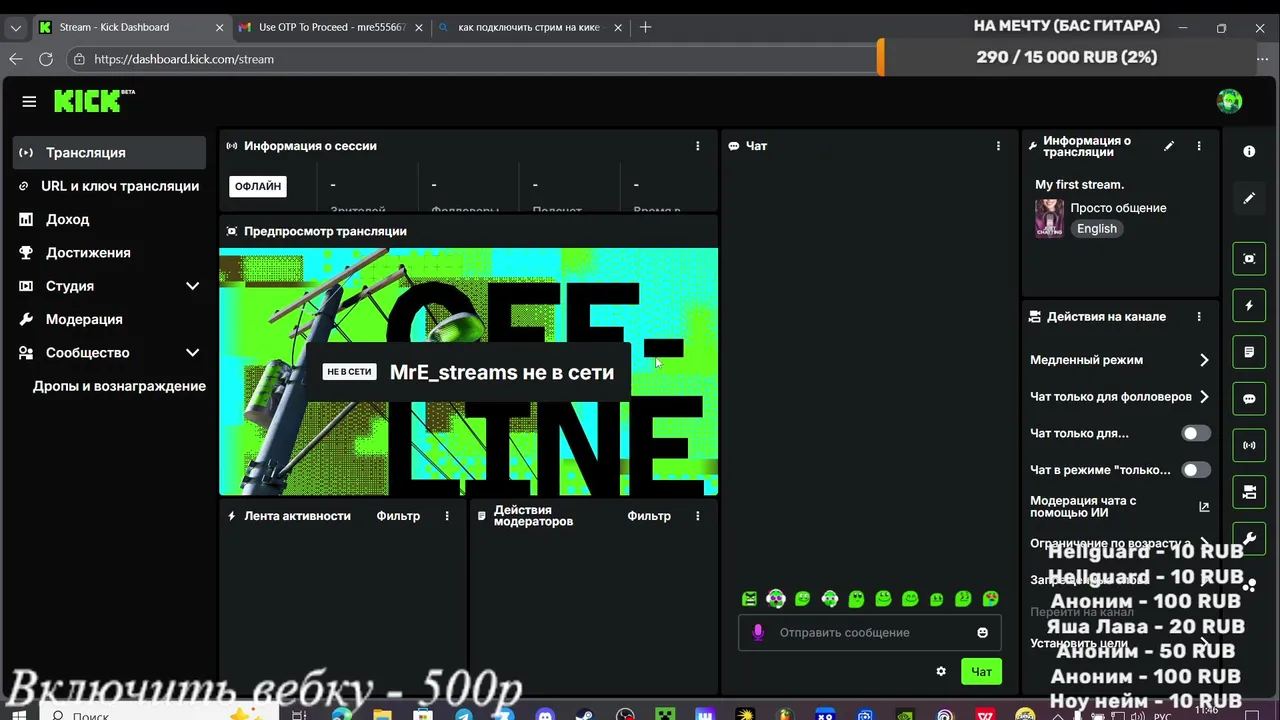The image size is (1280, 720).
Task: Focus the Отправить сообщение chat field
Action: (870, 632)
